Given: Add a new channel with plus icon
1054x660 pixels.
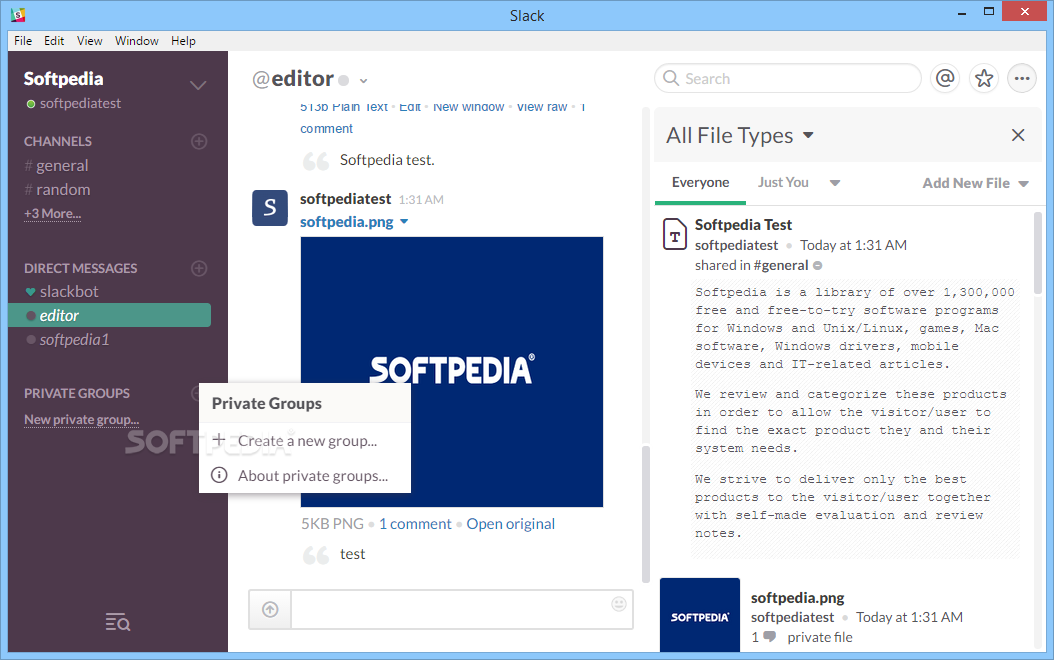Looking at the screenshot, I should coord(199,141).
